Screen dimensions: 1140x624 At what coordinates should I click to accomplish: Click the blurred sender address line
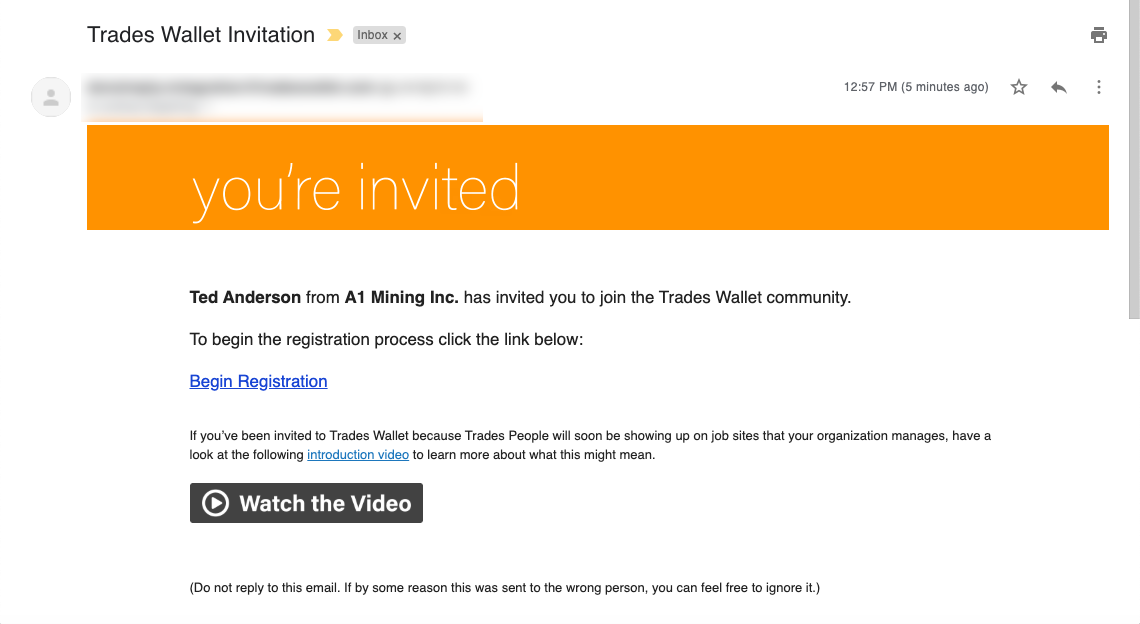pyautogui.click(x=276, y=88)
